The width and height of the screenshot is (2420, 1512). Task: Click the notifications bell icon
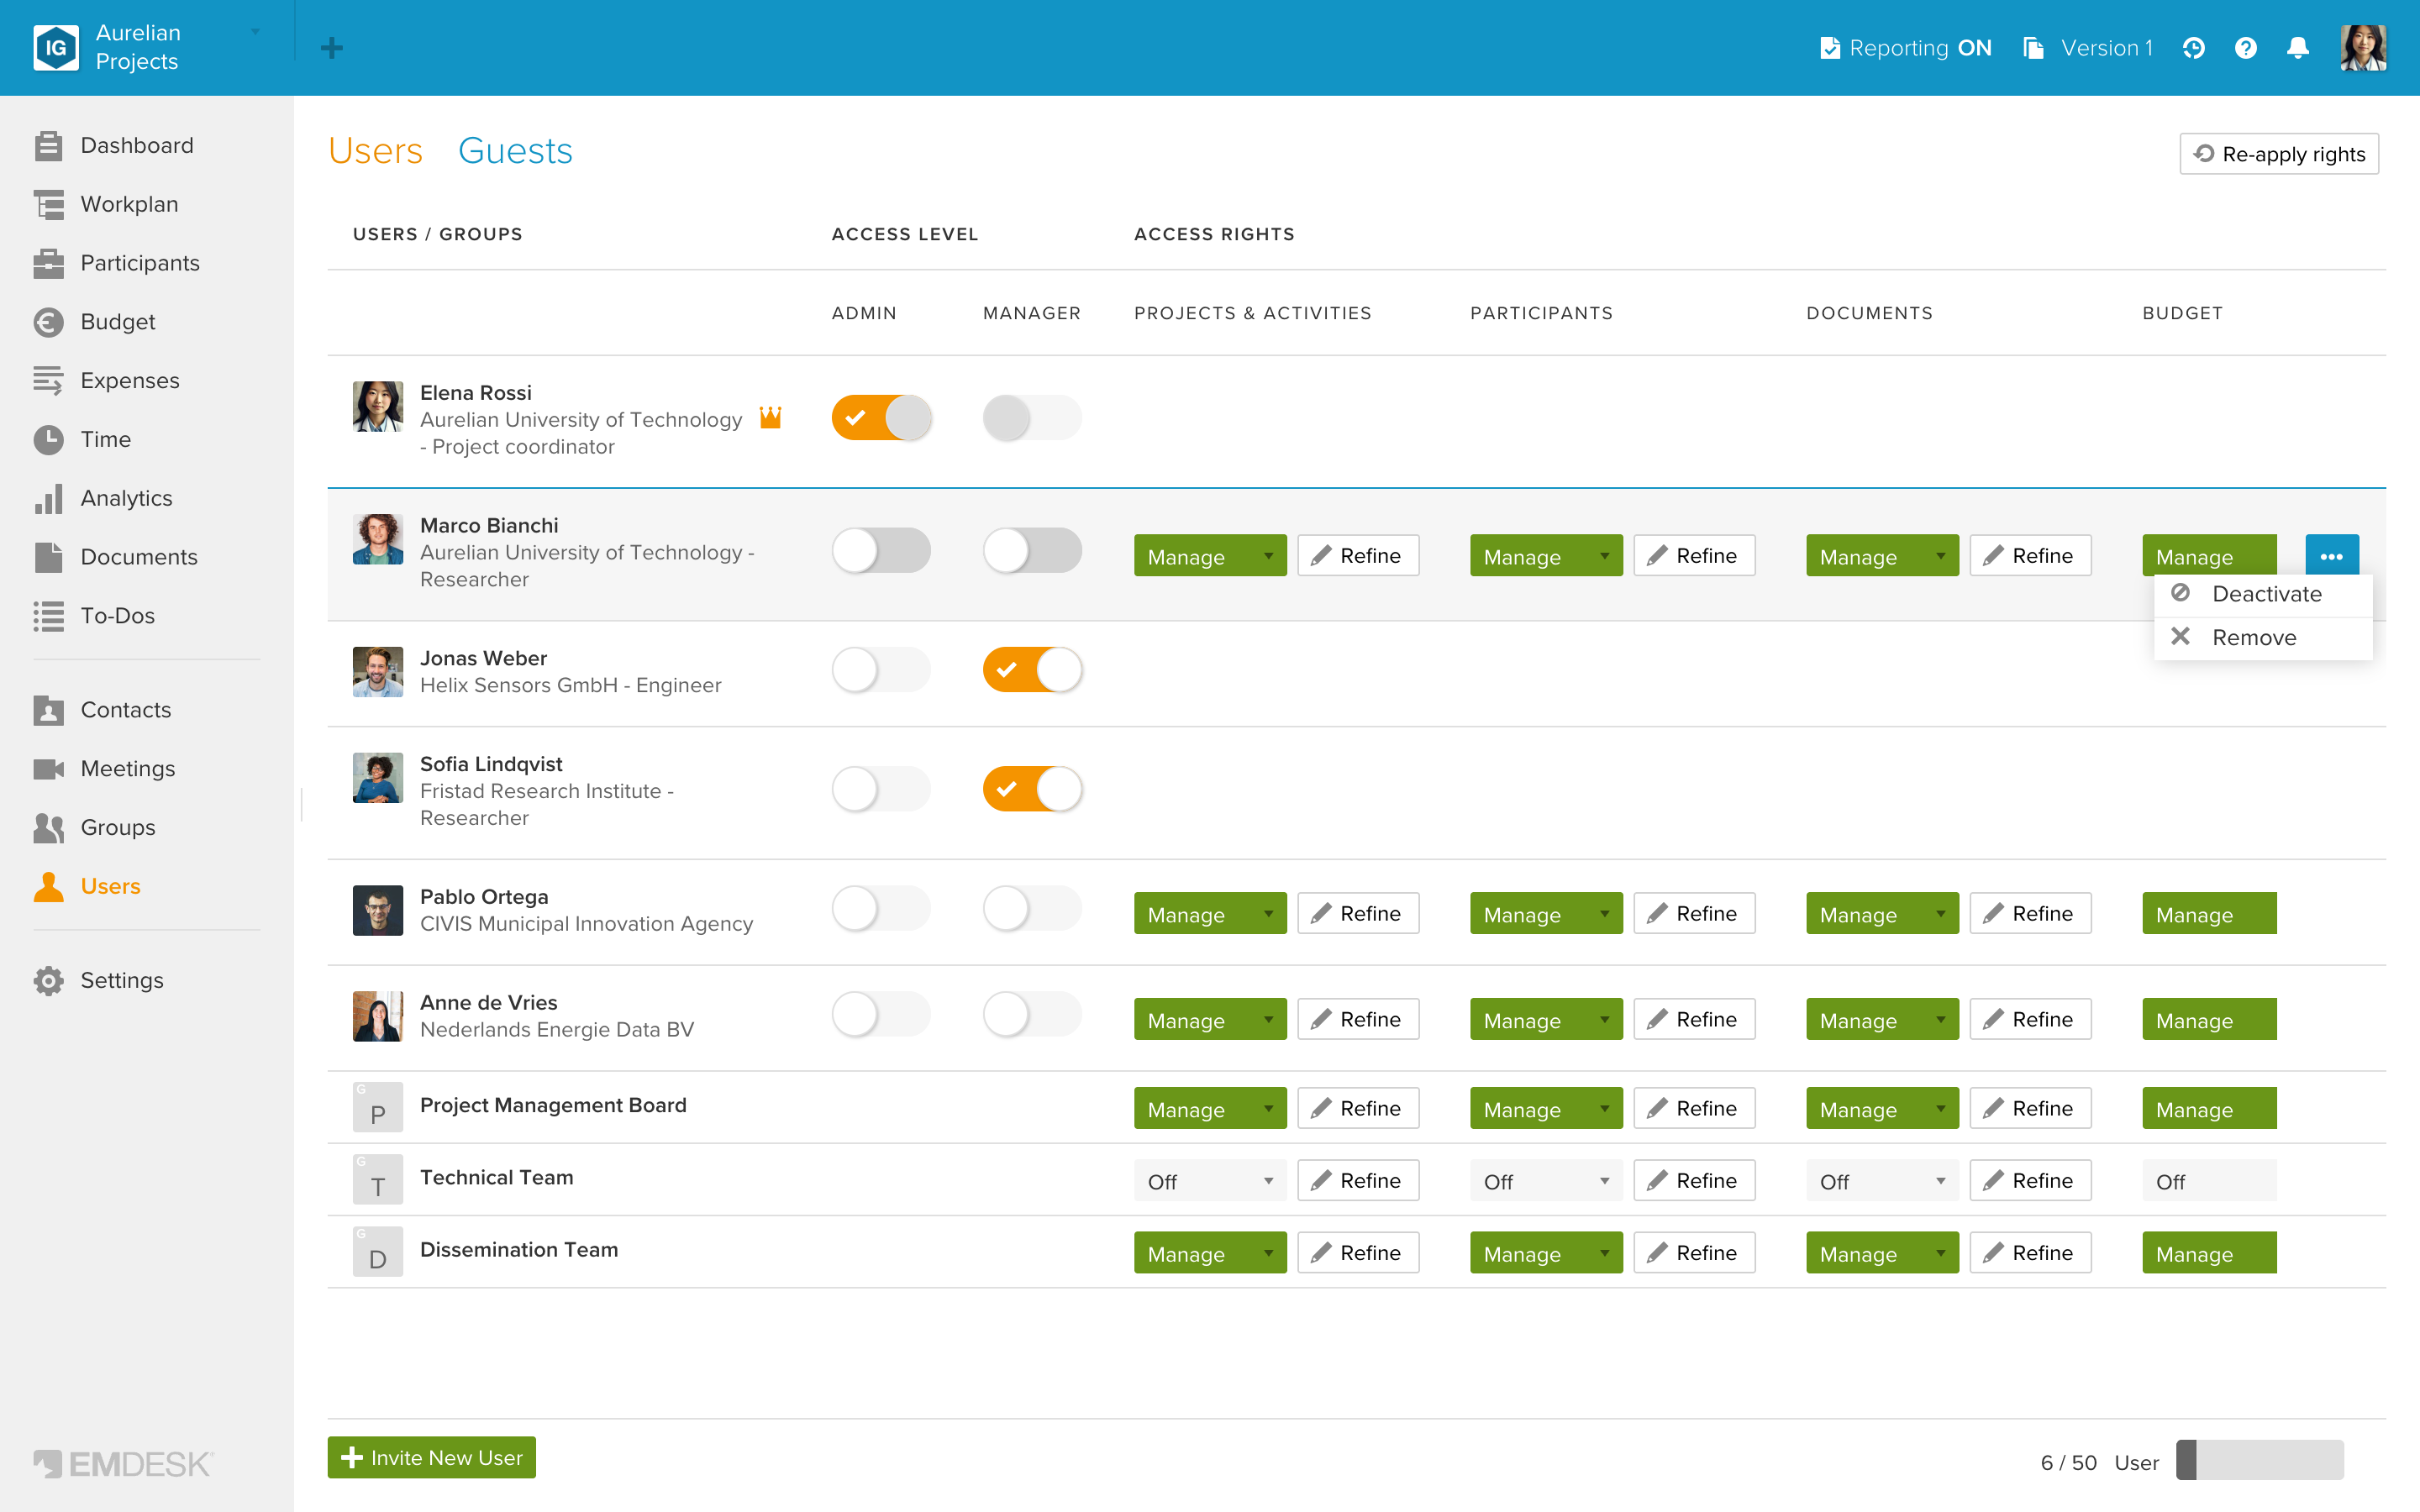[x=2298, y=48]
